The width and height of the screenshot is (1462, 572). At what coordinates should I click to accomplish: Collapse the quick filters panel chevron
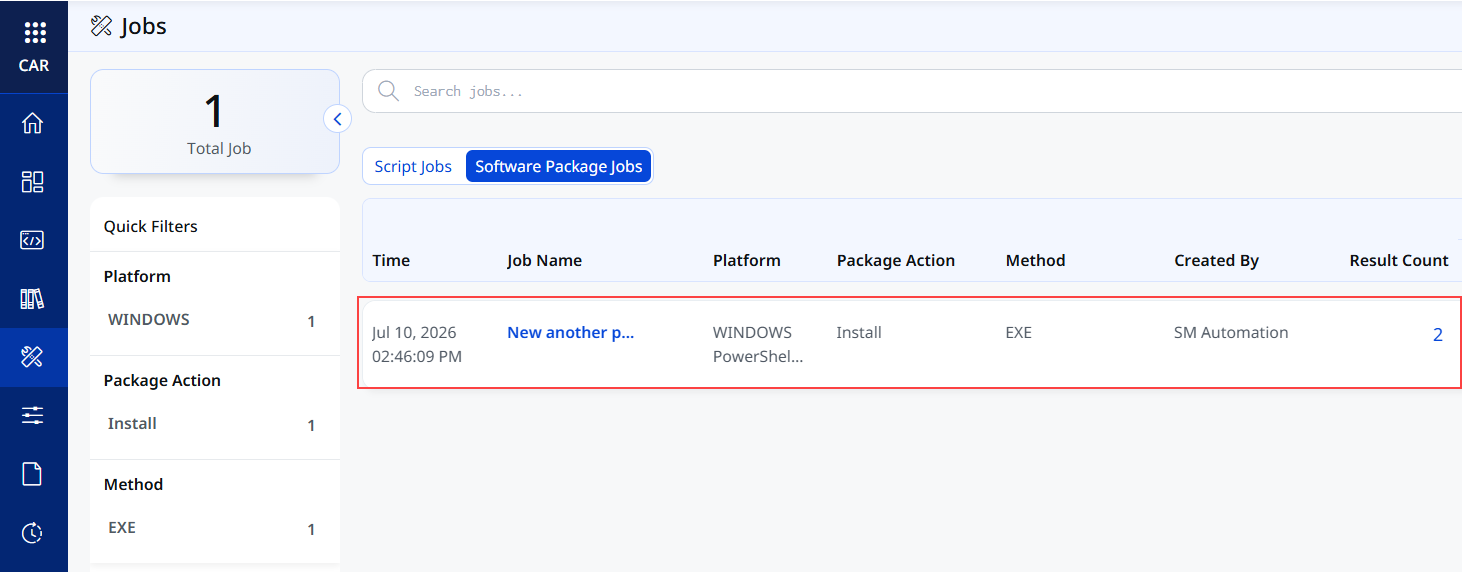[x=337, y=119]
